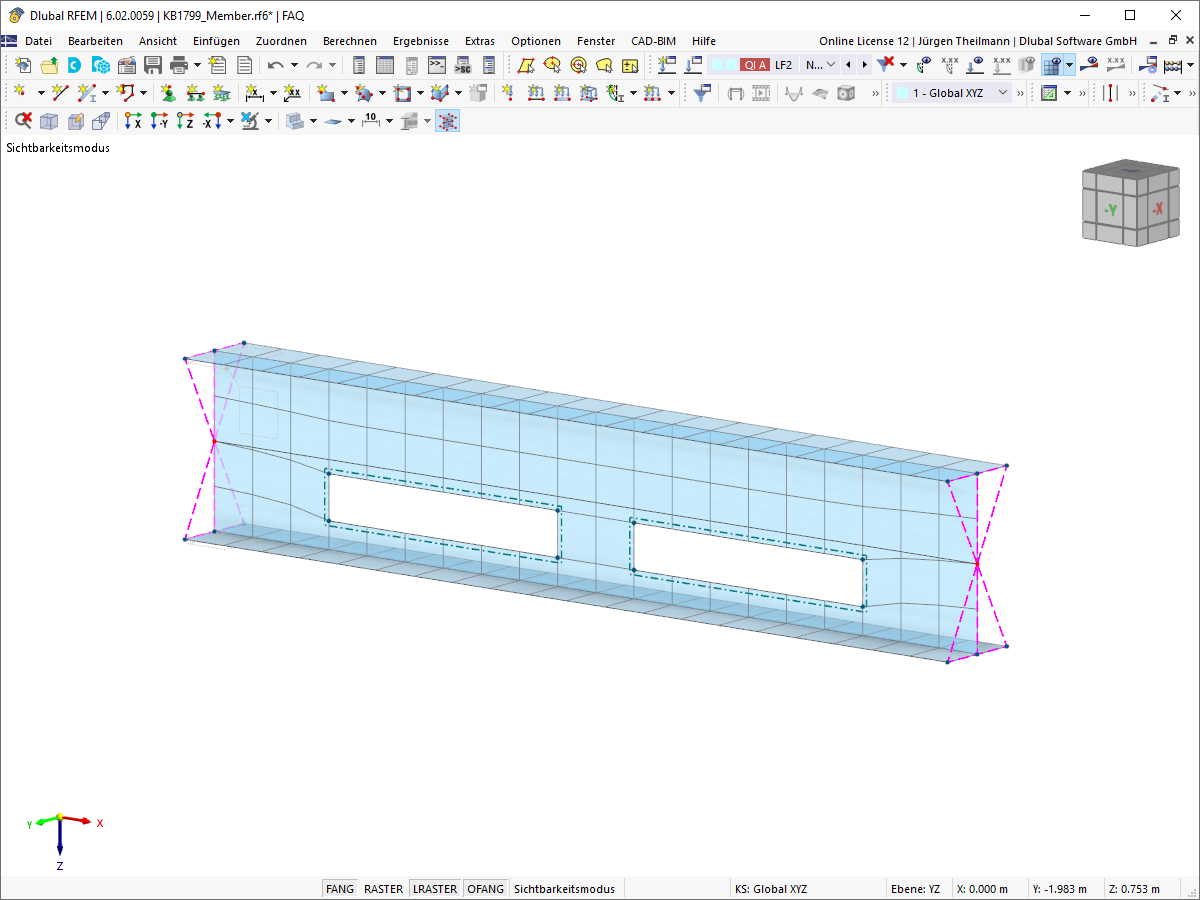Image resolution: width=1200 pixels, height=900 pixels.
Task: Open the Bearbeiten menu
Action: (96, 41)
